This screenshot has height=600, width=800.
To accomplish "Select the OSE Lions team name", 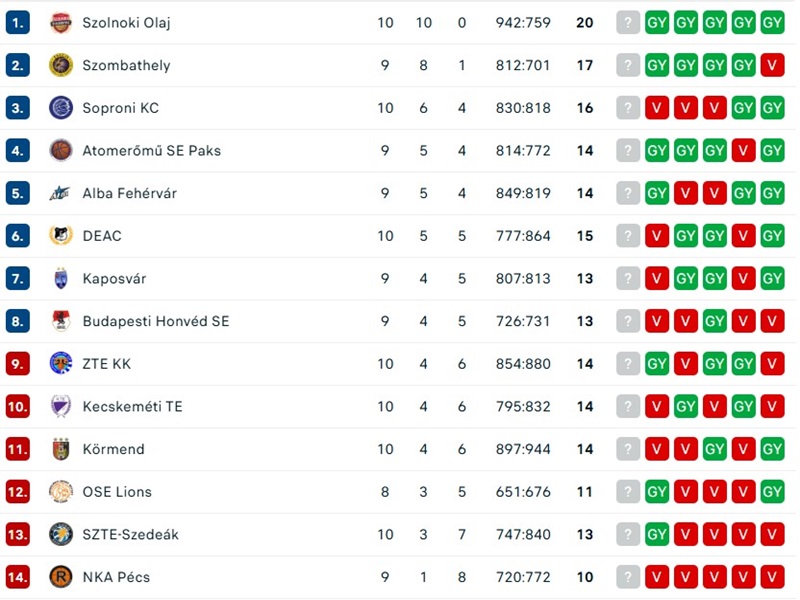I will pos(117,492).
